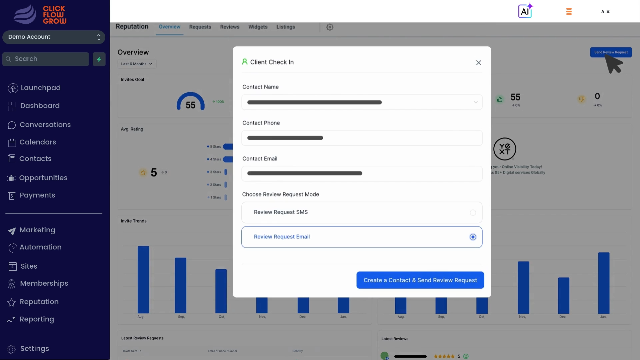The height and width of the screenshot is (360, 640).
Task: Open the Memberships section
Action: tap(38, 283)
